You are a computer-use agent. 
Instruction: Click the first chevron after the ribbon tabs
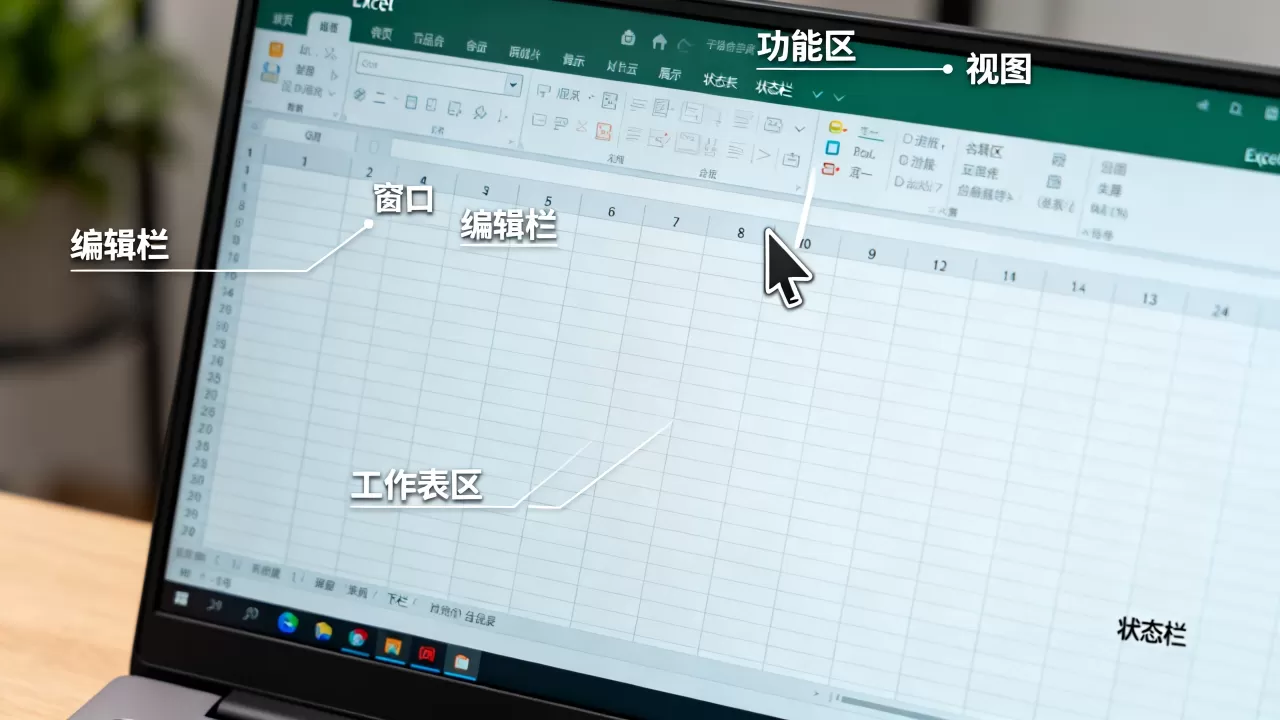[x=817, y=95]
